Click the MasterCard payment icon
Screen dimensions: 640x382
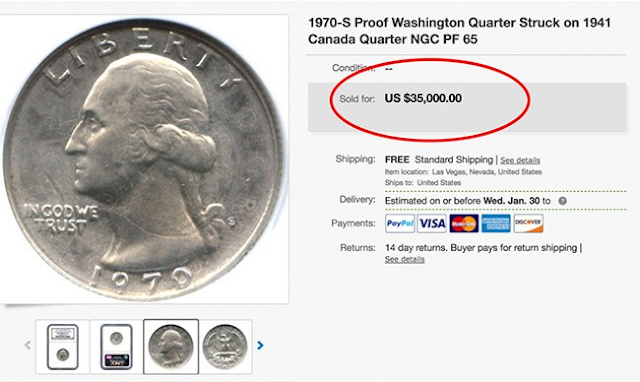pyautogui.click(x=464, y=223)
